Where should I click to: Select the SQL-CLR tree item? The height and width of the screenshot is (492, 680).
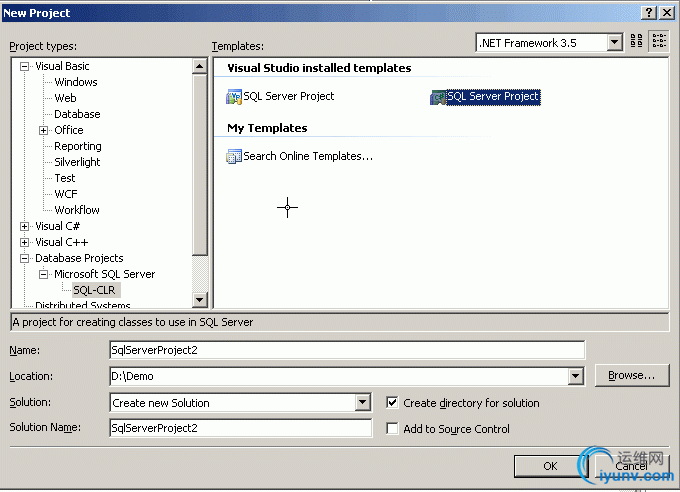(x=94, y=290)
